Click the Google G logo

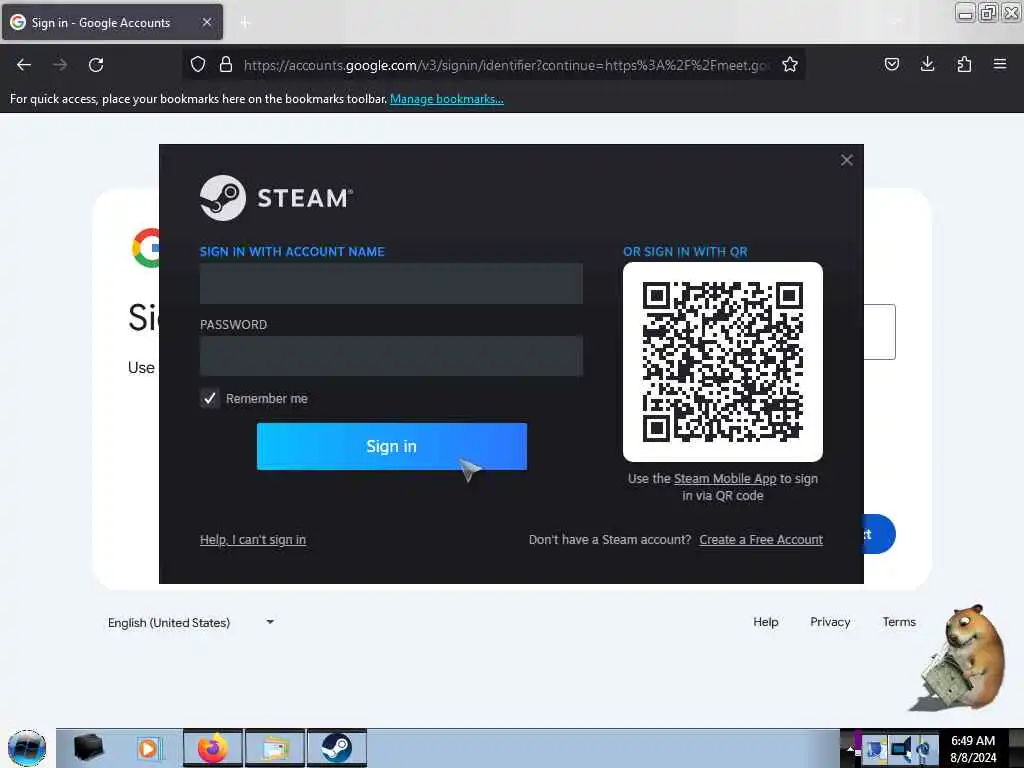[146, 248]
